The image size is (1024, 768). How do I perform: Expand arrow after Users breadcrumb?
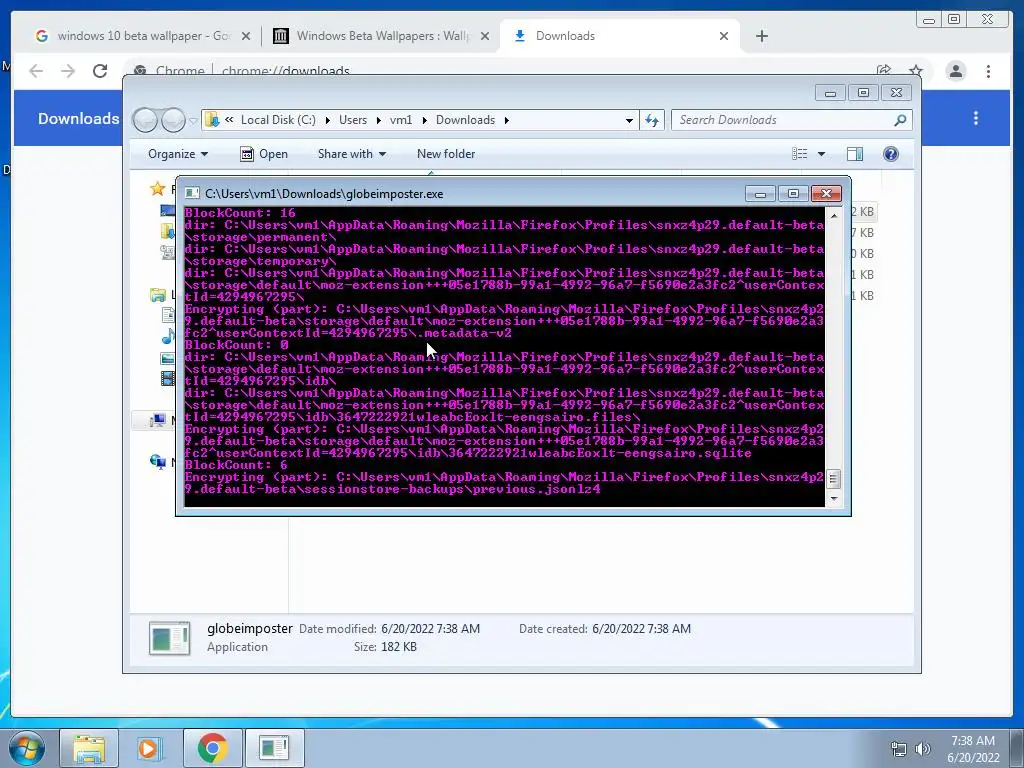378,120
